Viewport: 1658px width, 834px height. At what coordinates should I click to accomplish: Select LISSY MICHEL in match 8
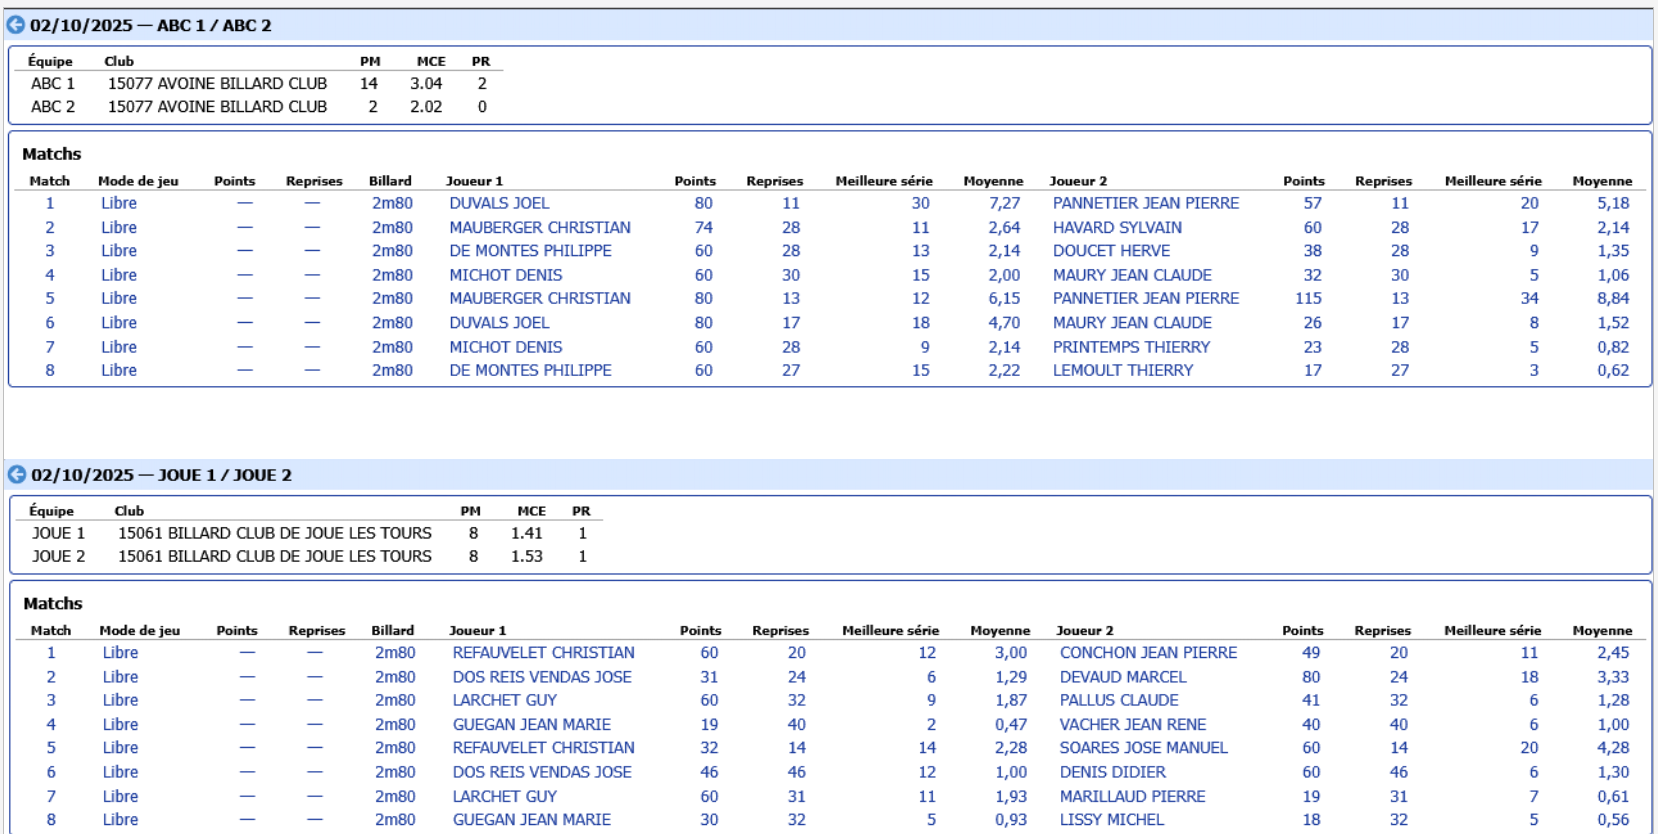[x=1111, y=820]
